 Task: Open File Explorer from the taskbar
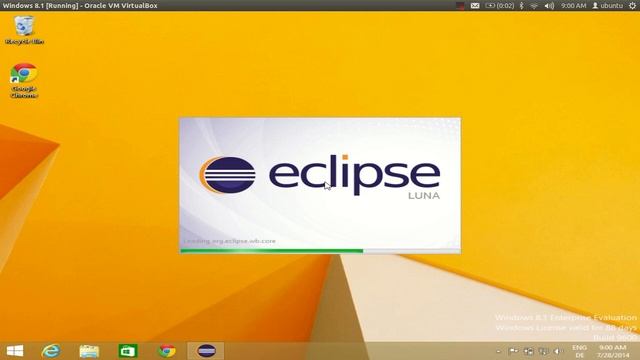(89, 351)
